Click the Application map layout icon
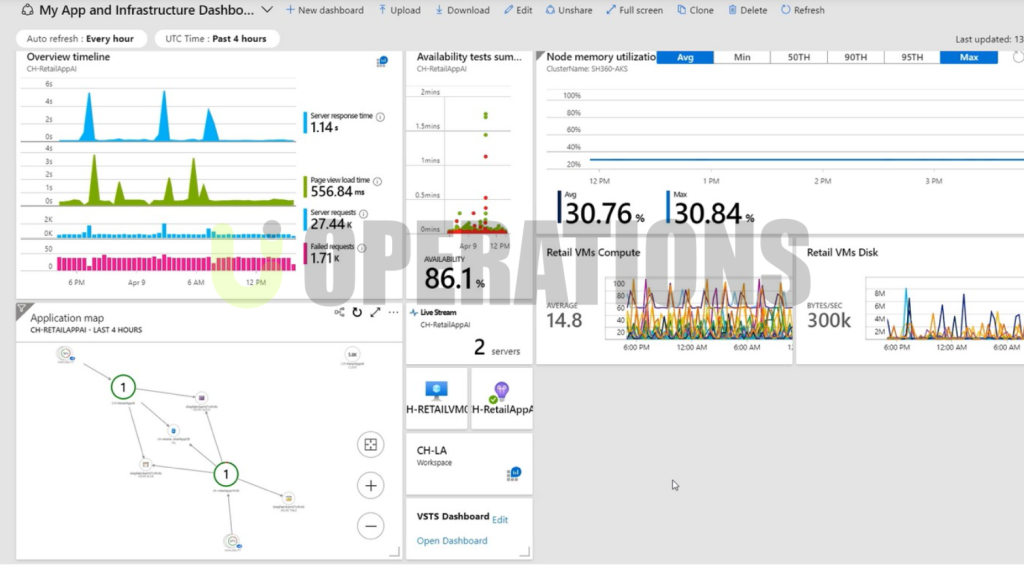Viewport: 1024px width, 566px height. click(339, 313)
